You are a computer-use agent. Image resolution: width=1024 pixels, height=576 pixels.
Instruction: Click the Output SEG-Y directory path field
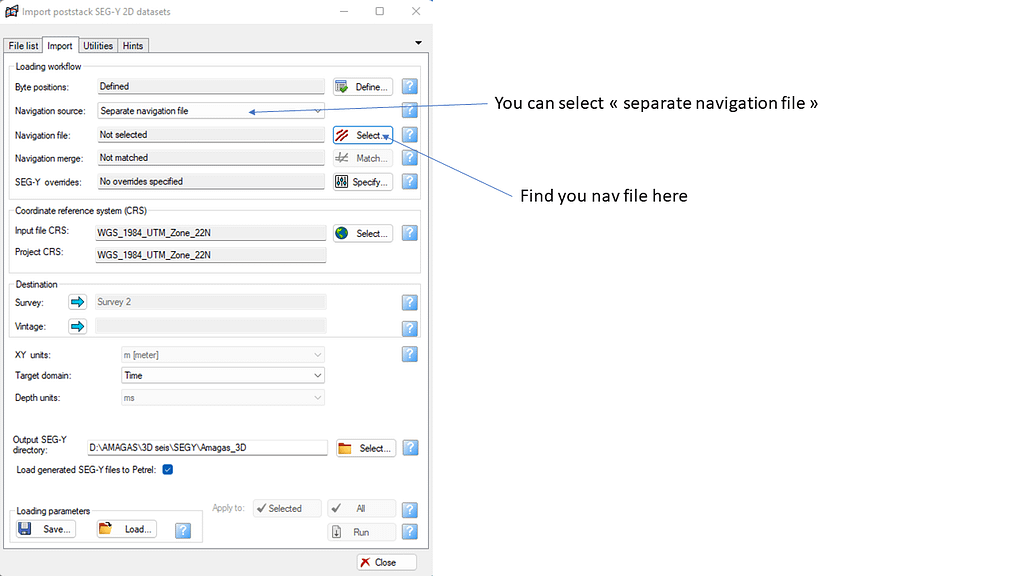coord(207,448)
